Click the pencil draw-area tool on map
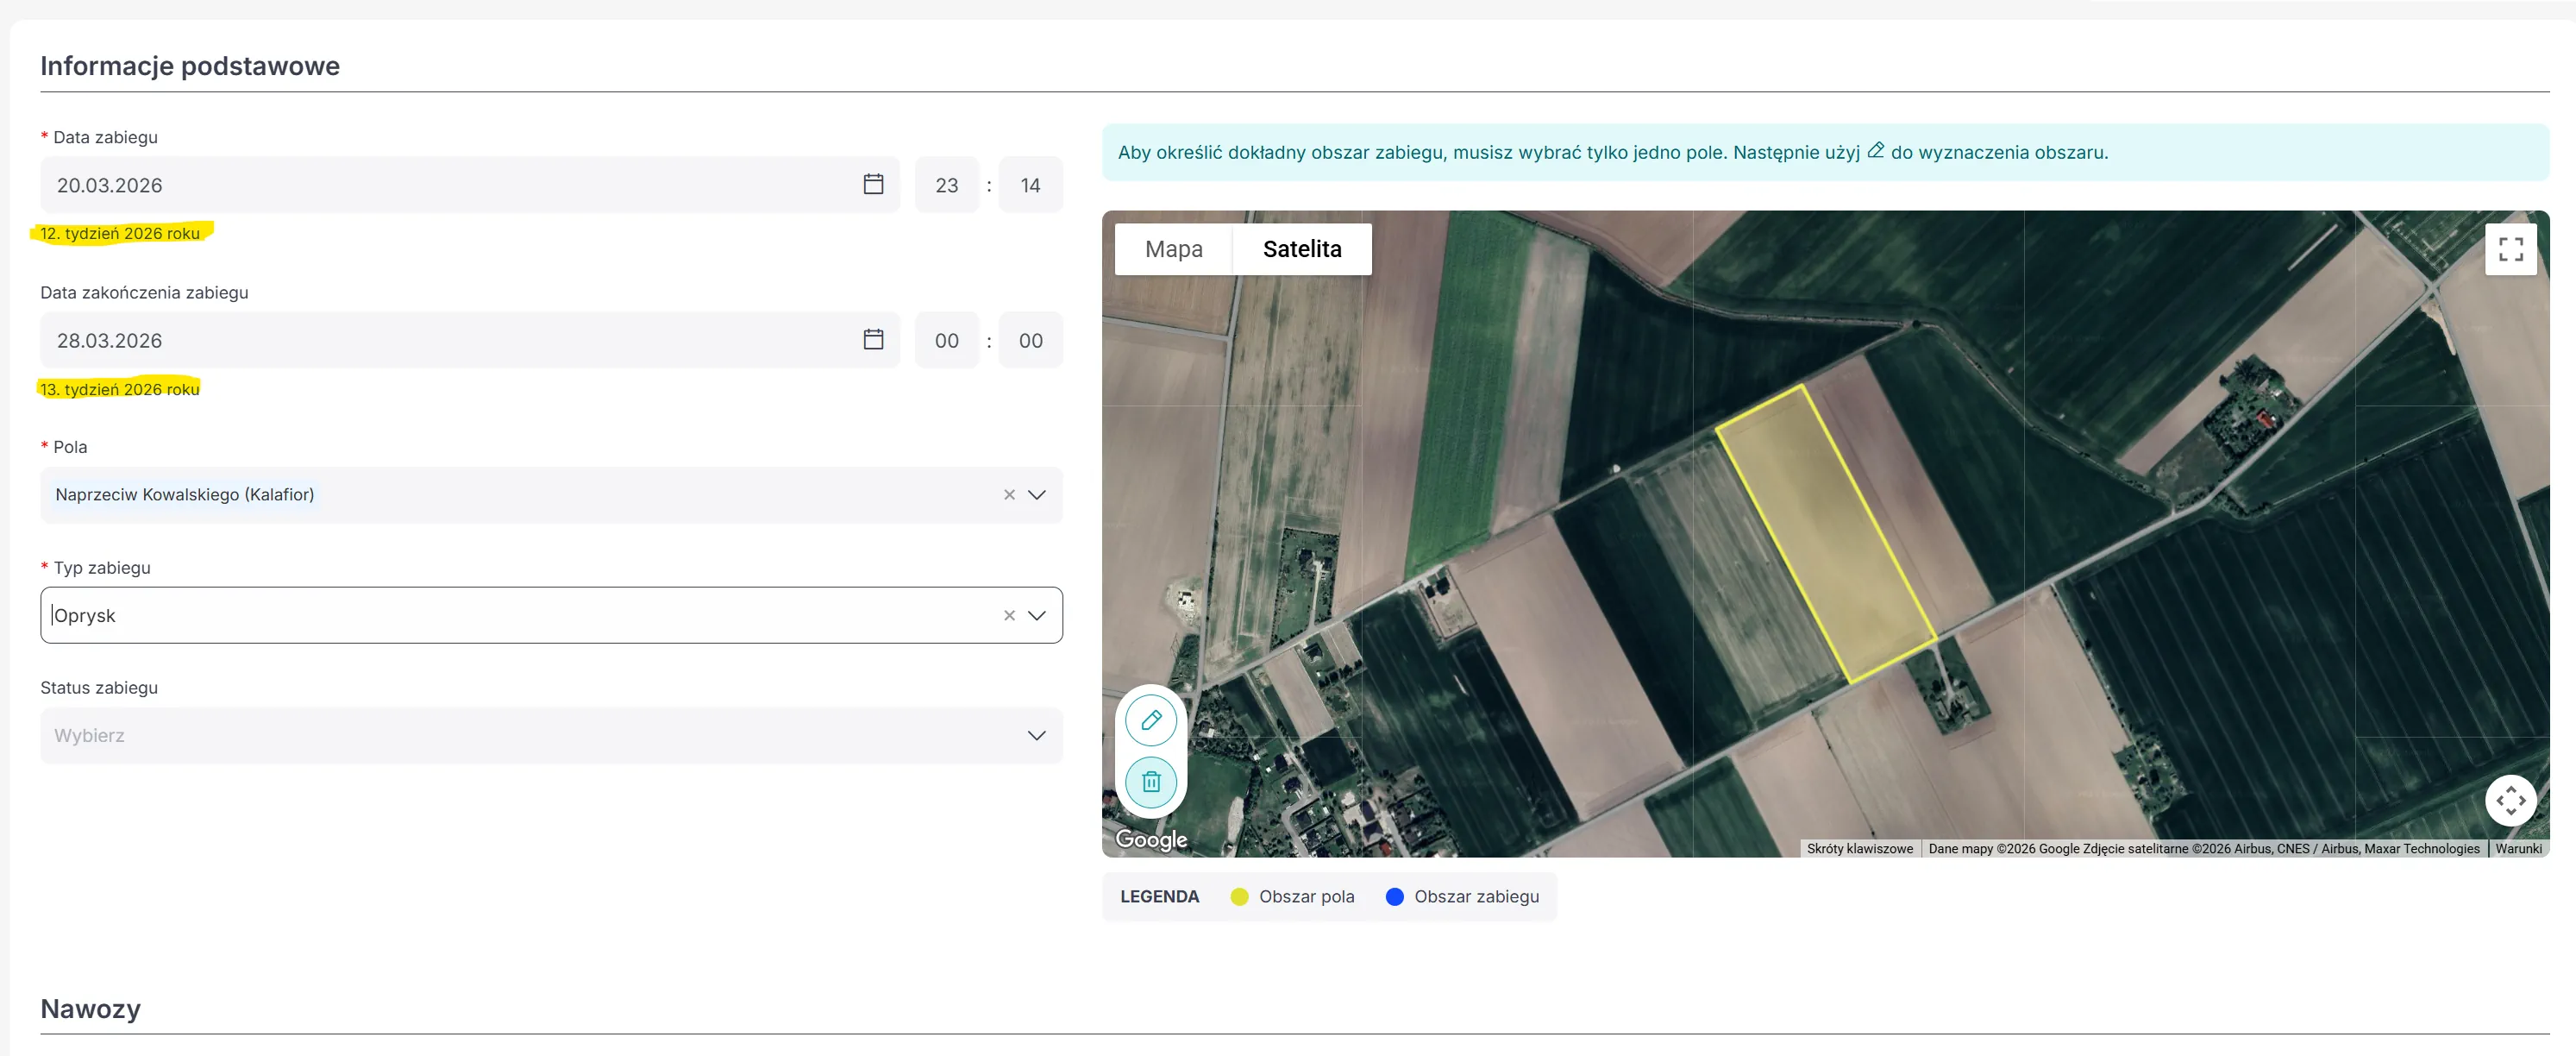Viewport: 2576px width, 1056px height. 1151,720
